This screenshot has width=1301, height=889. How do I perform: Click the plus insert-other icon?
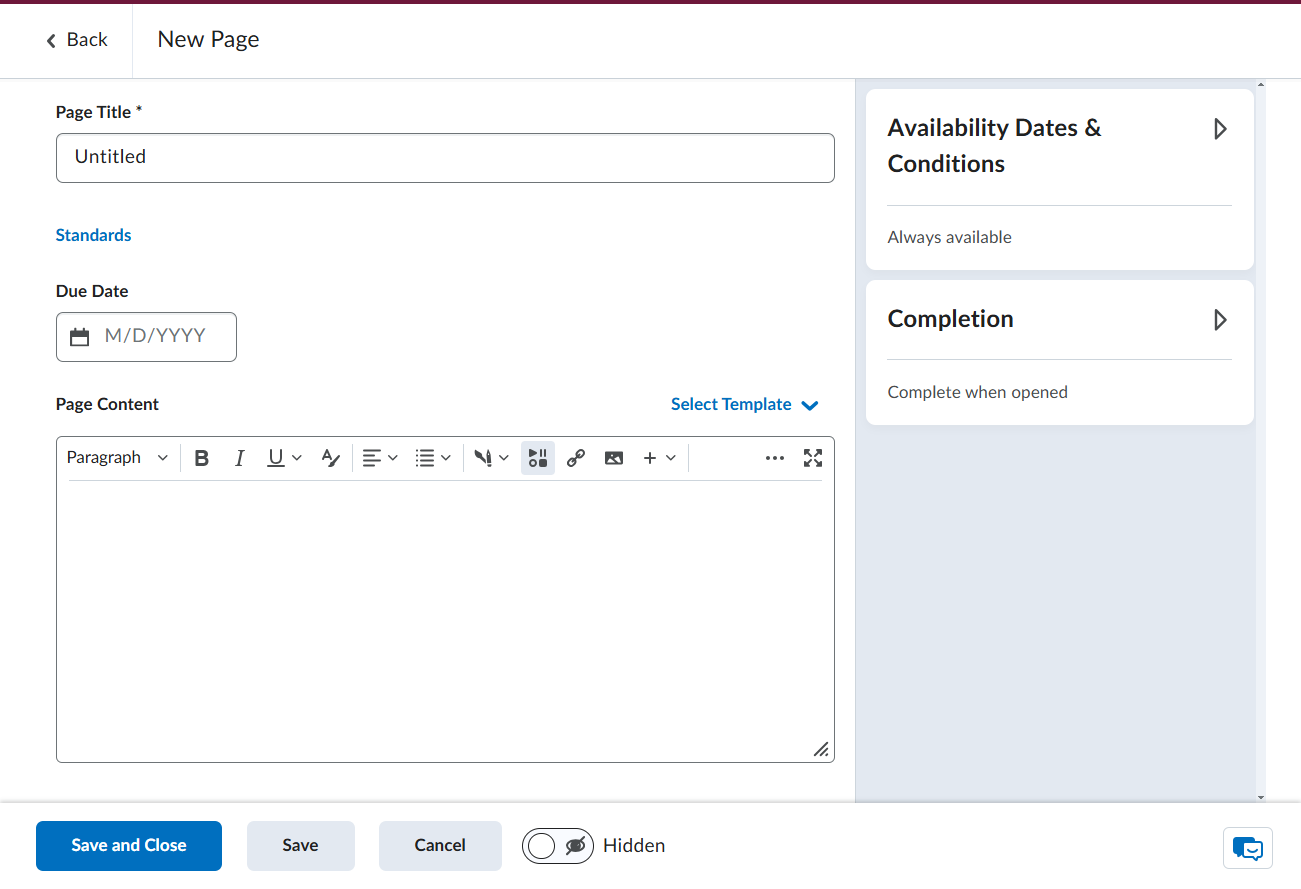(x=650, y=458)
